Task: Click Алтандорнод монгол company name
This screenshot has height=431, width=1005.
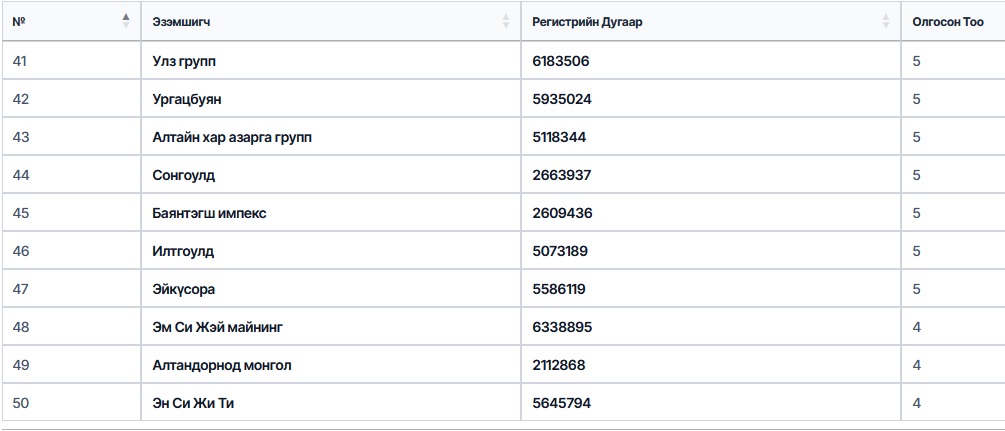Action: (x=222, y=365)
